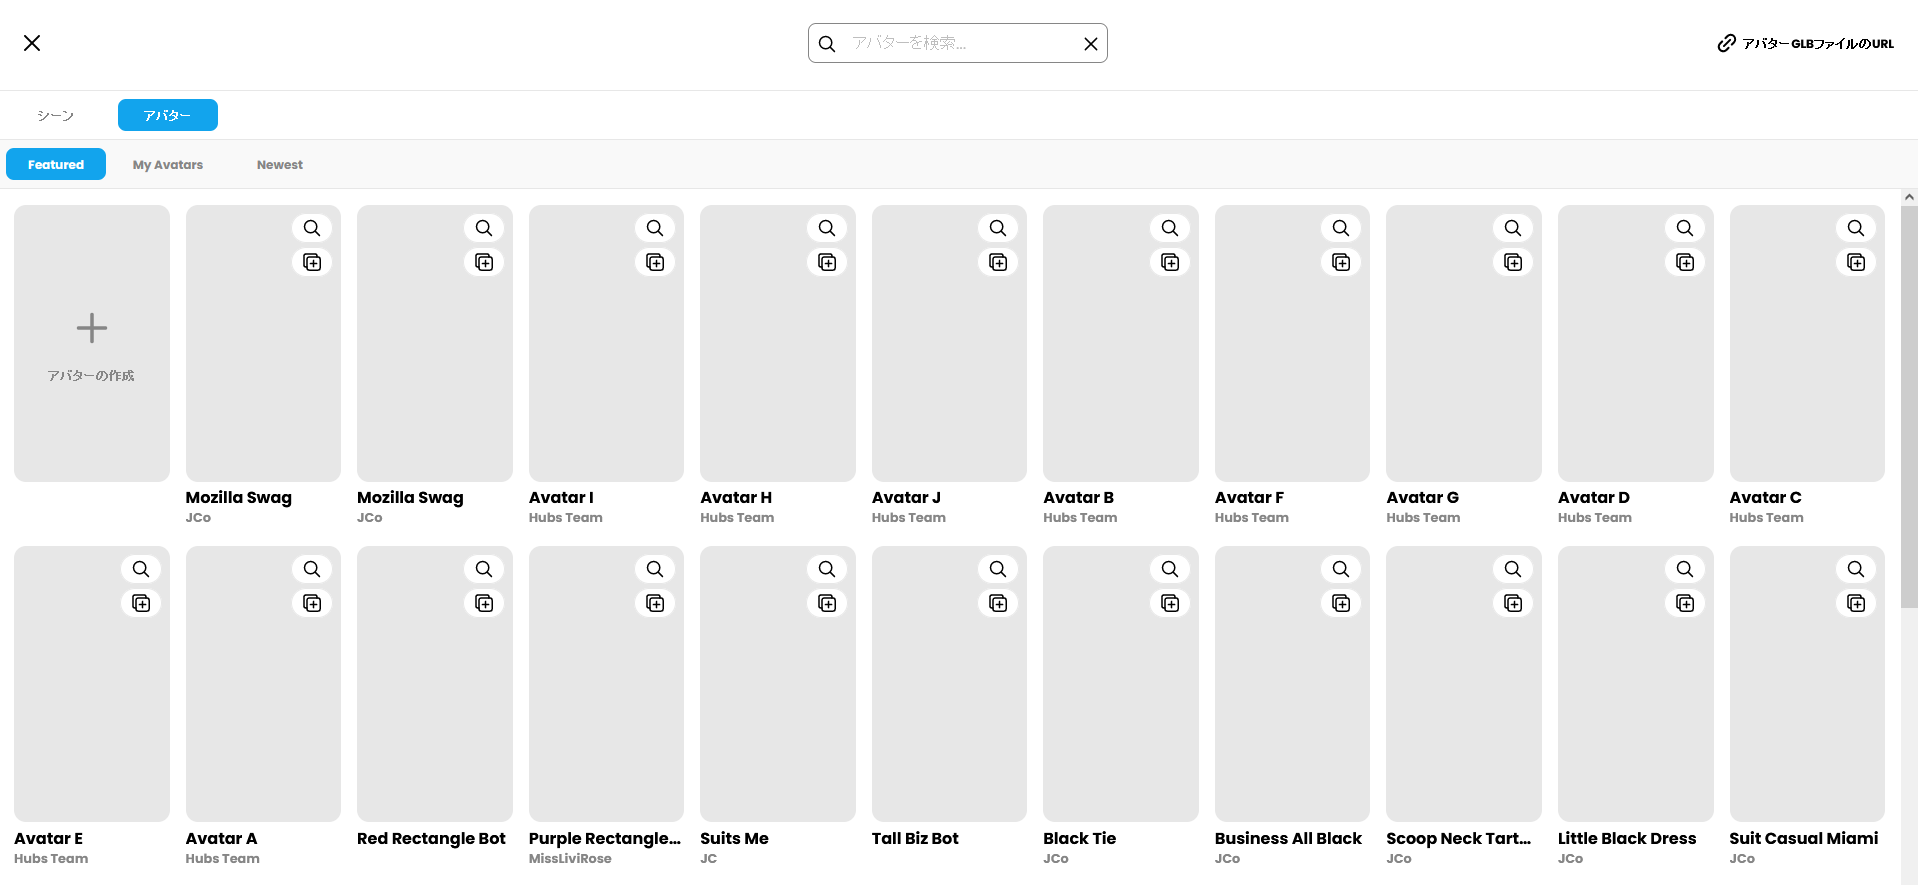This screenshot has width=1918, height=885.
Task: Duplicate Suit Casual Miami with copy icon
Action: (x=1856, y=603)
